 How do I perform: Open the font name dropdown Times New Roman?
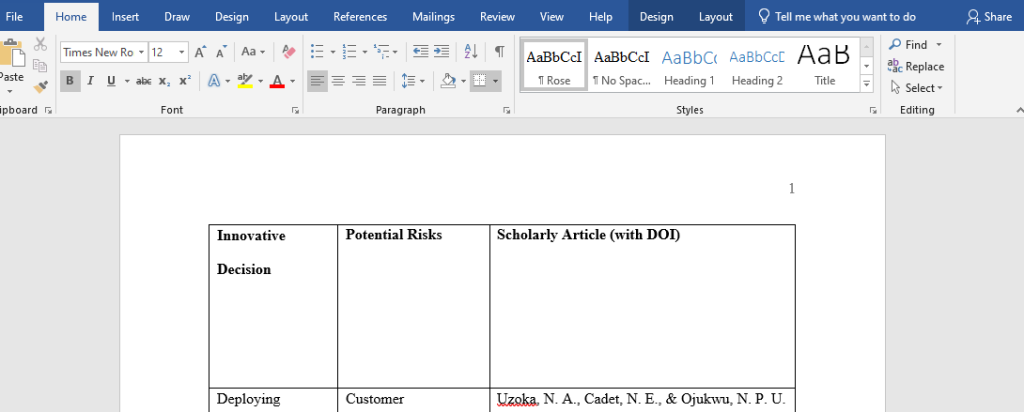(141, 52)
